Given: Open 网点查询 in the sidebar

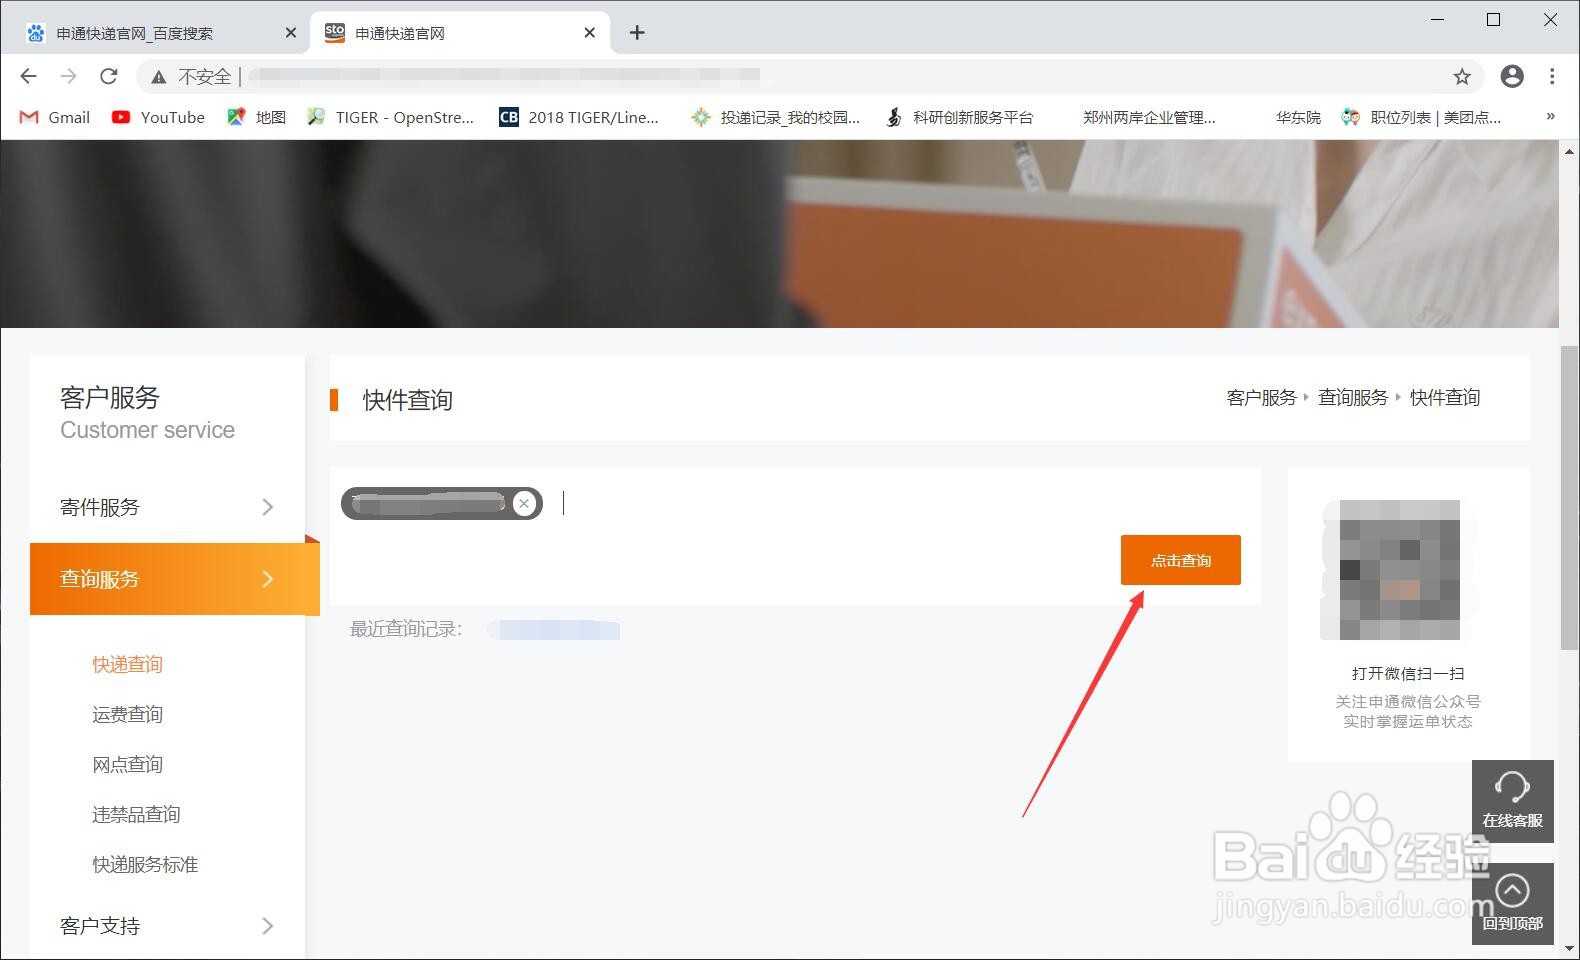Looking at the screenshot, I should (127, 764).
